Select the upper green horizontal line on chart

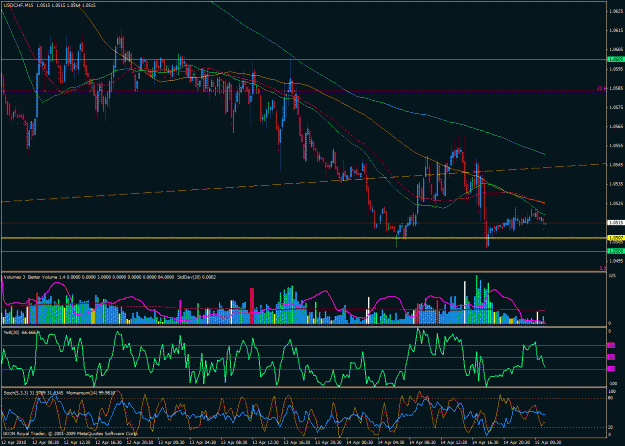coord(303,59)
